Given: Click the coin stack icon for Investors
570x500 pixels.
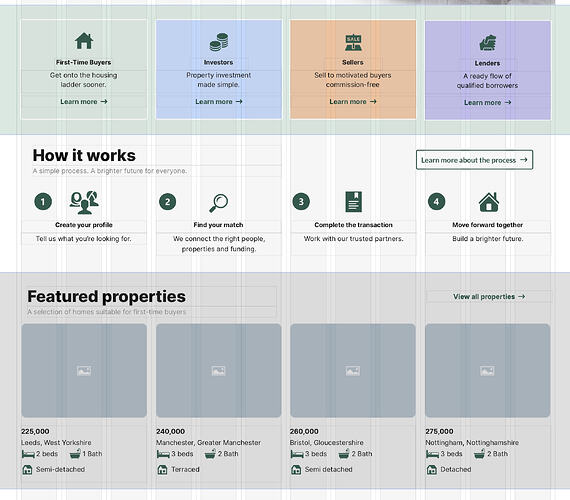Looking at the screenshot, I should click(219, 42).
